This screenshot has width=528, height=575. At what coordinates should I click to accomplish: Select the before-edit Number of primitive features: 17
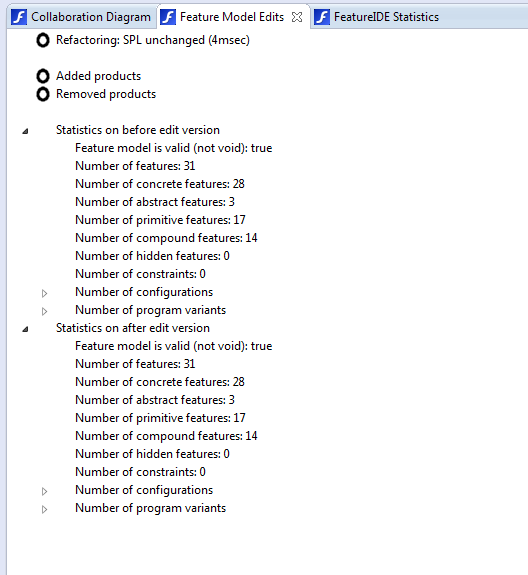[x=160, y=220]
